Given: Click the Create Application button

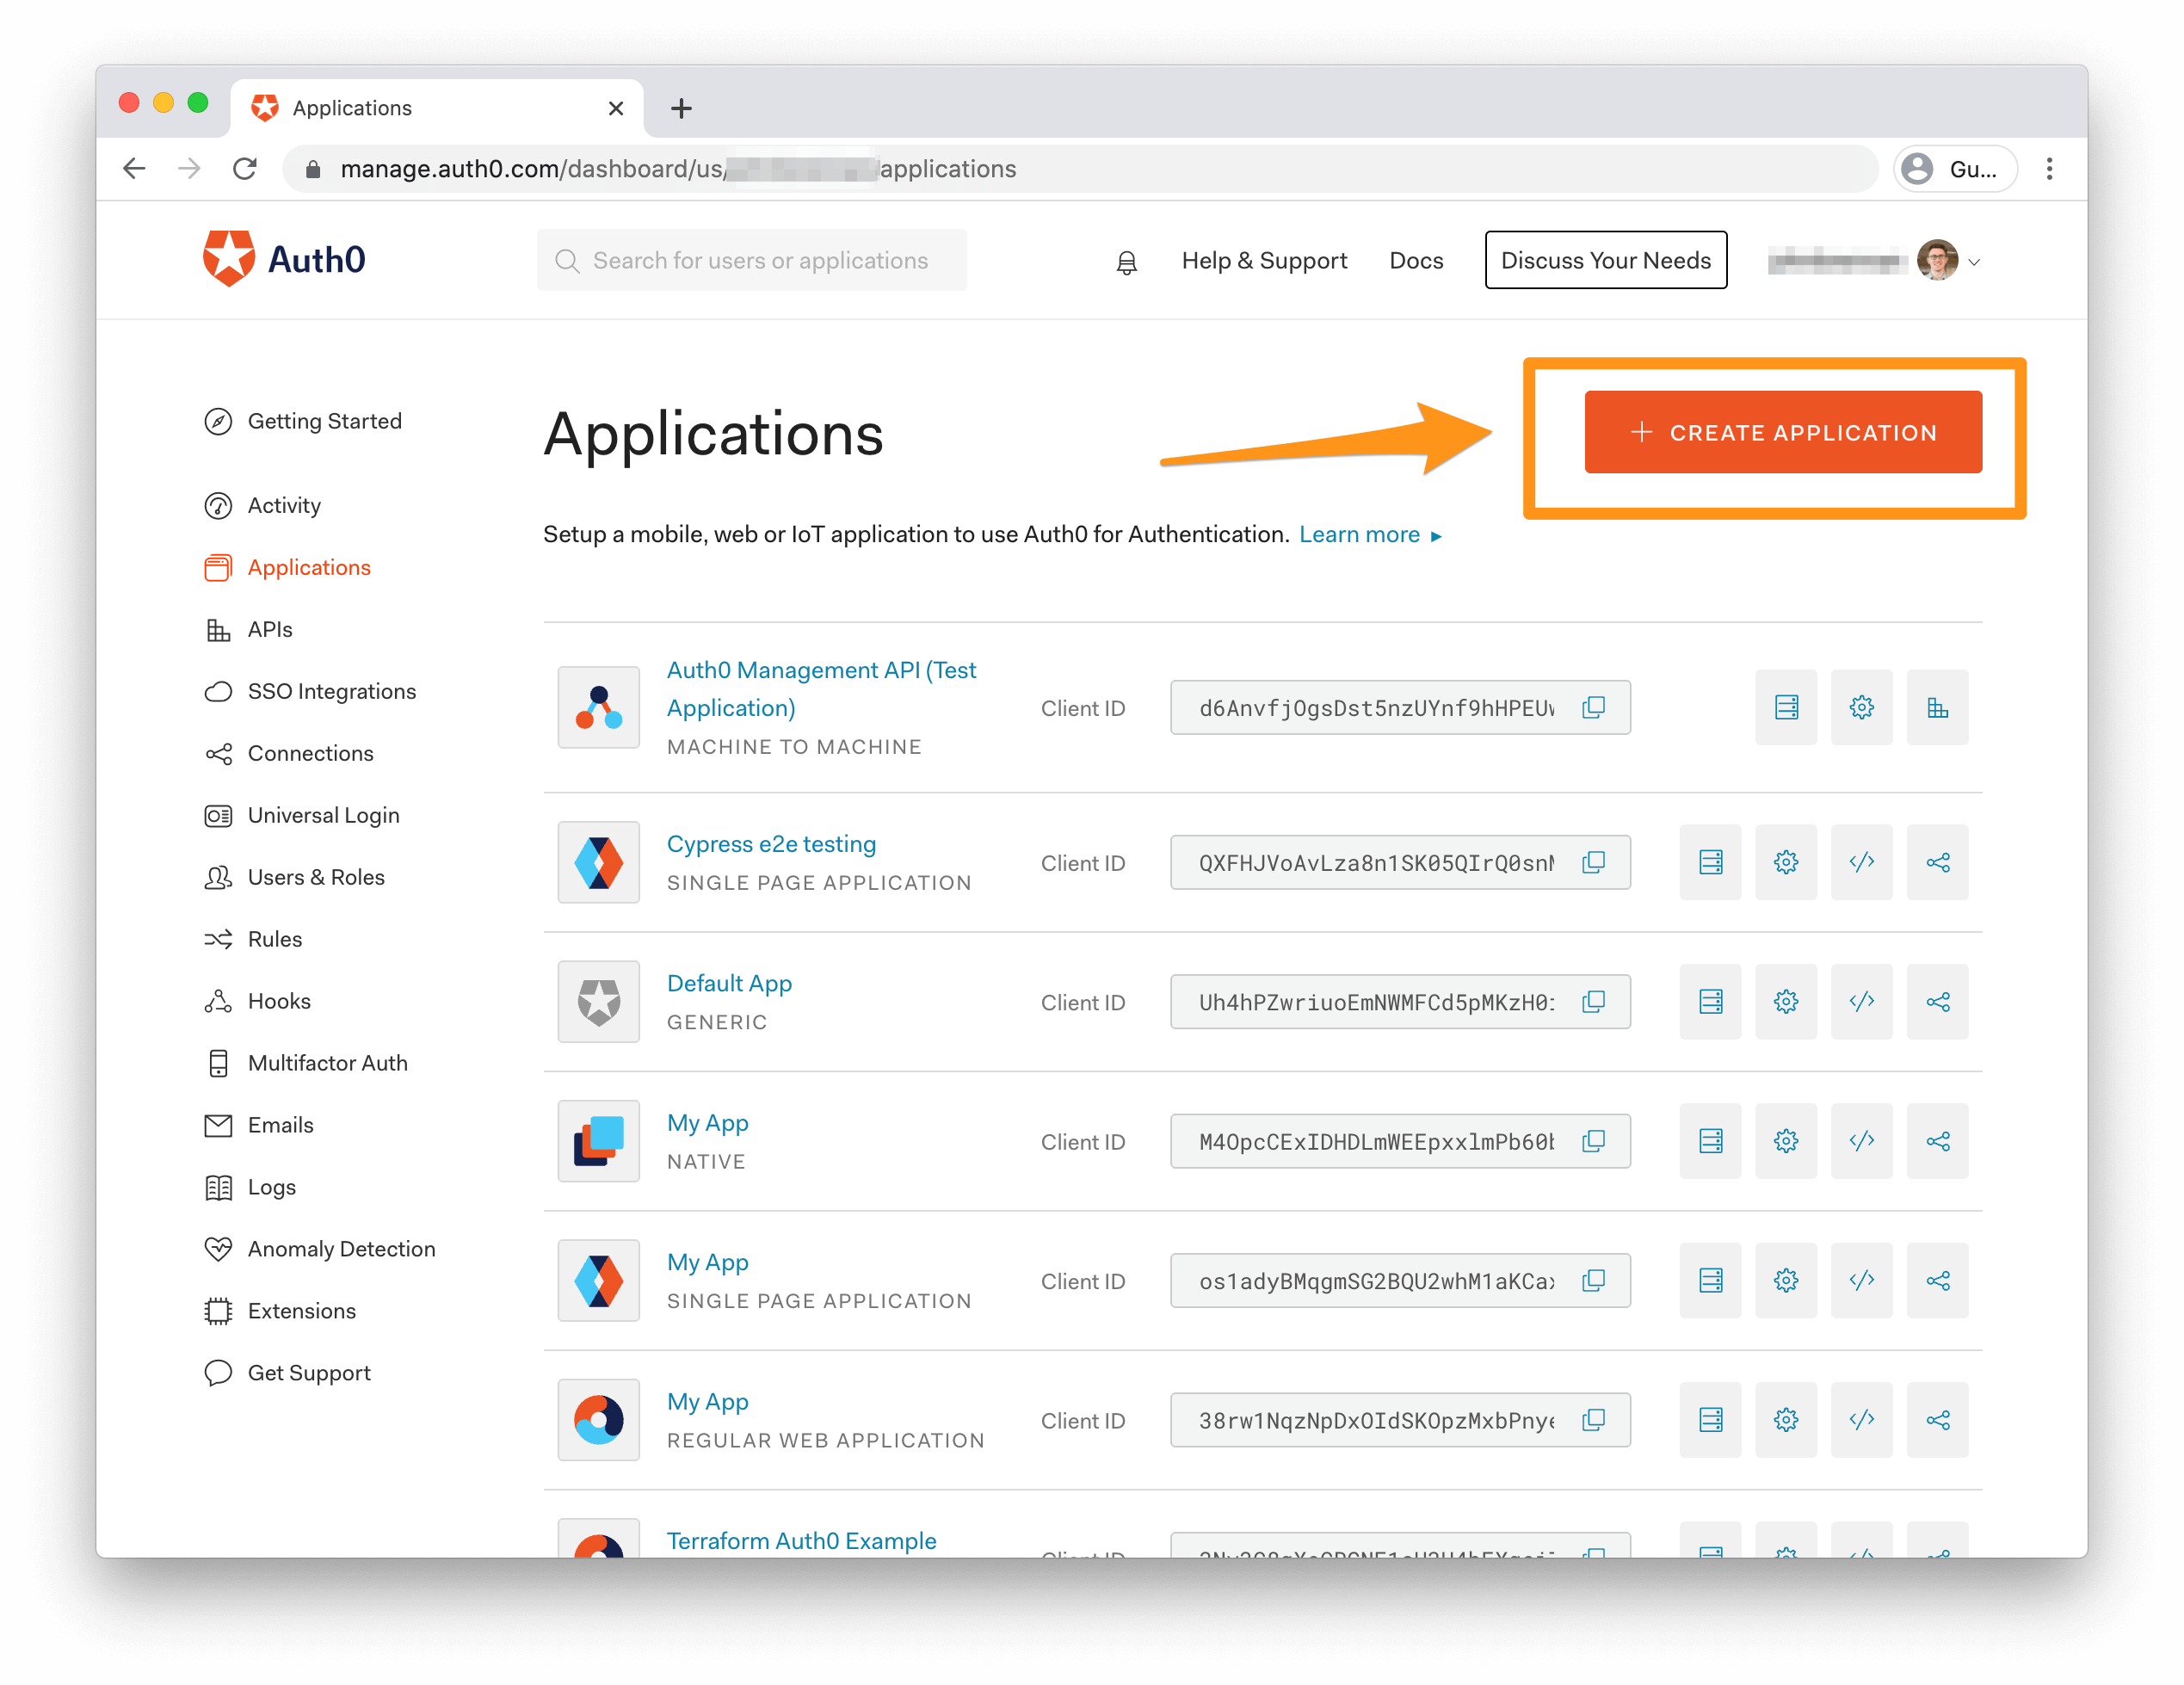Looking at the screenshot, I should [x=1782, y=432].
